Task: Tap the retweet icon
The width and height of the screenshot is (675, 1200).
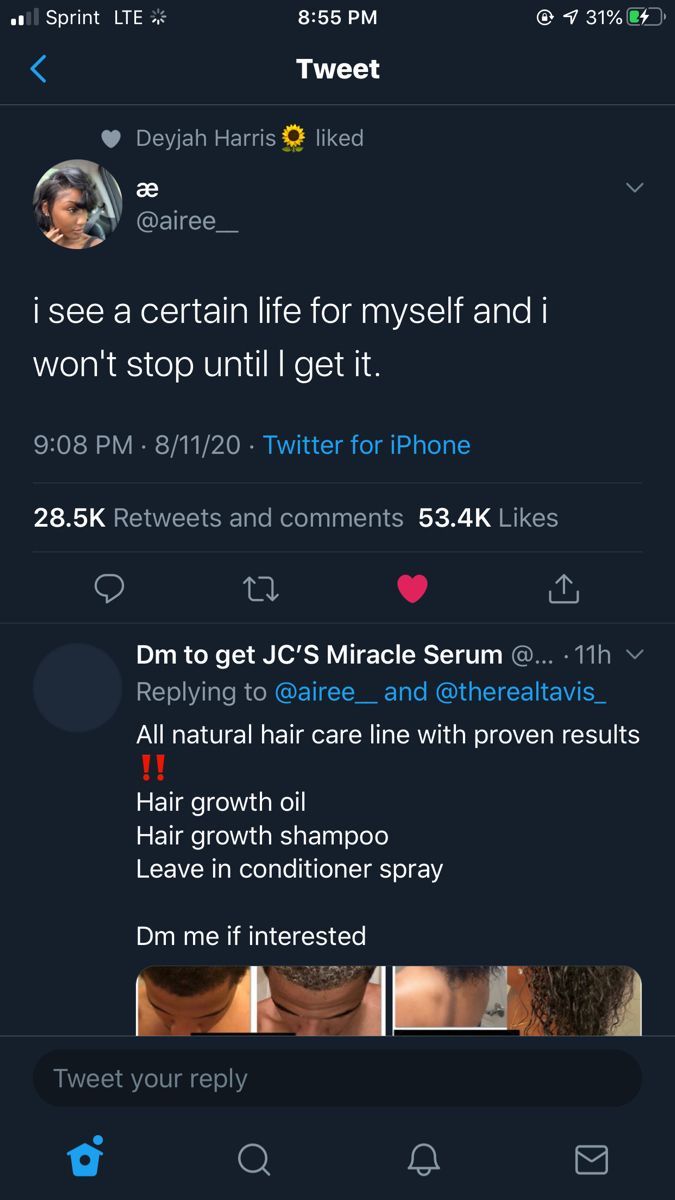Action: pos(261,590)
